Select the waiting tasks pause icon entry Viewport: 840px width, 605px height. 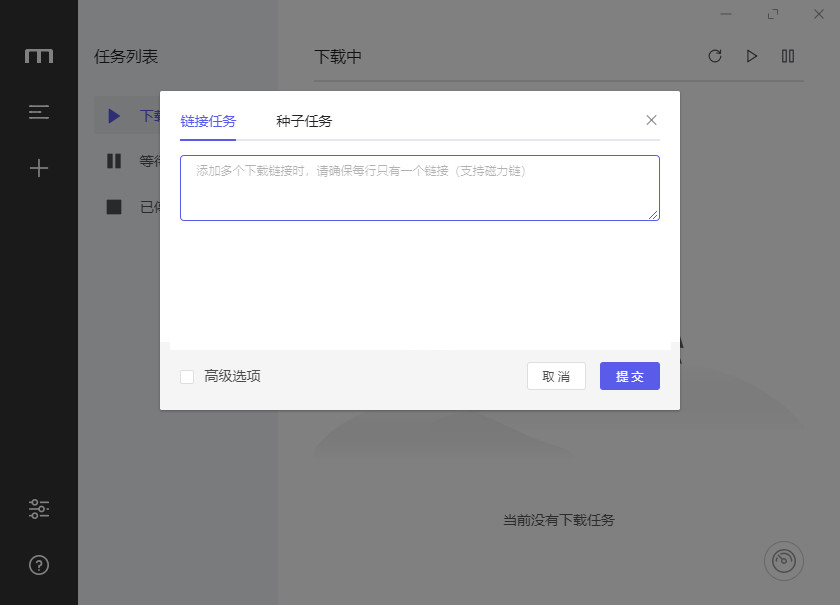pyautogui.click(x=114, y=161)
